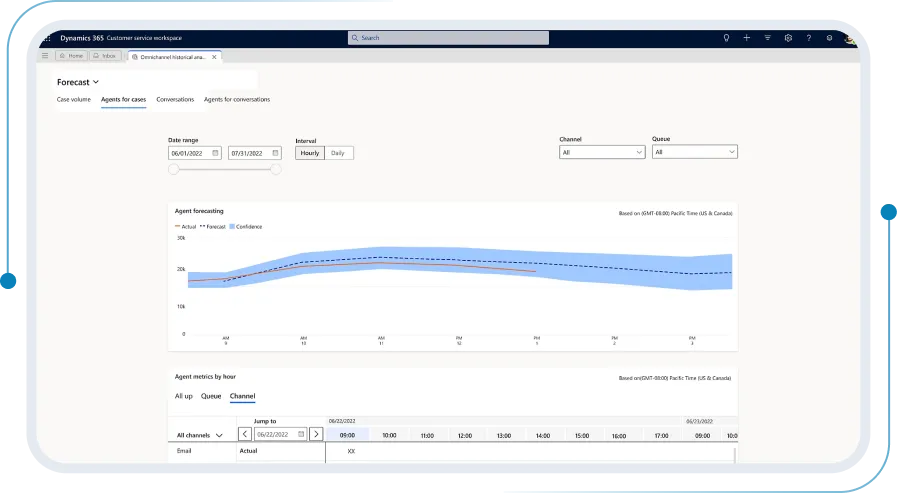The image size is (897, 493).
Task: Open the settings gear icon
Action: 788,38
